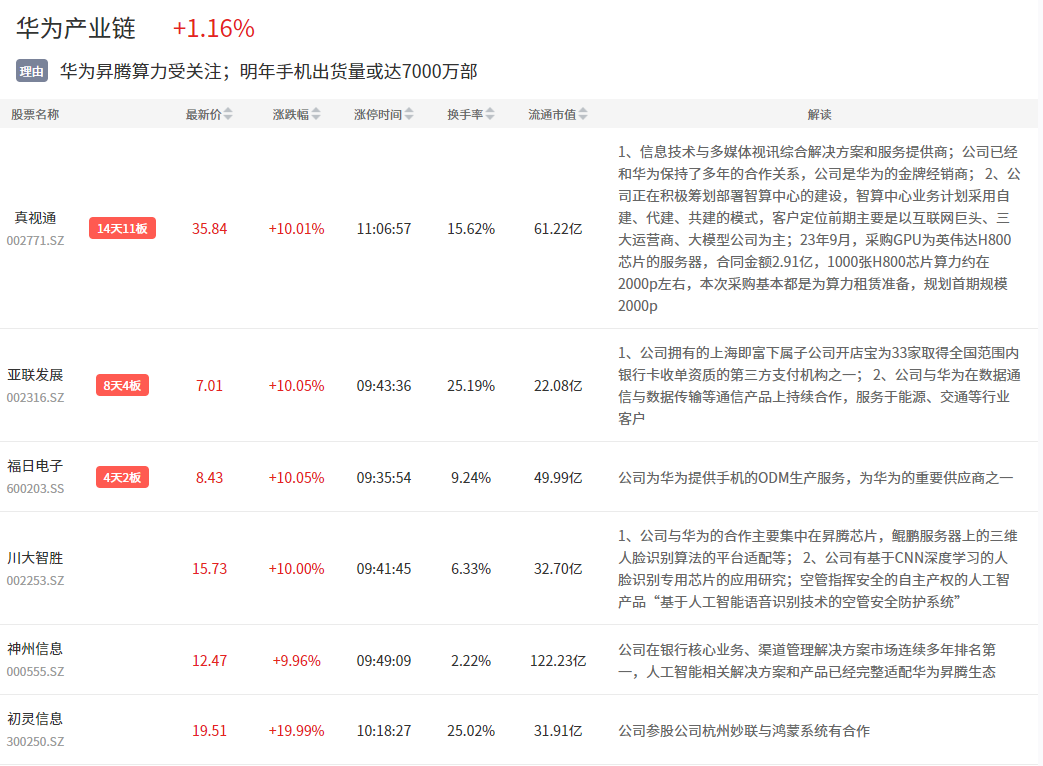This screenshot has height=766, width=1043.
Task: Click price 15.73
Action: [210, 569]
